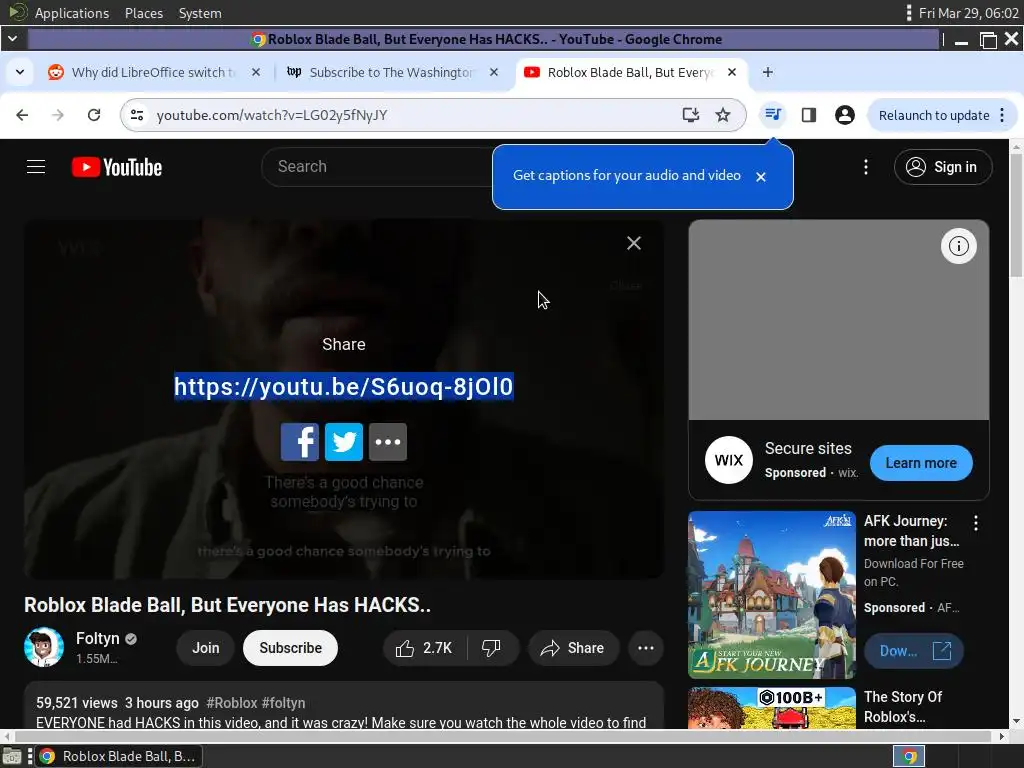The image size is (1024, 768).
Task: Go back in Chrome history
Action: click(x=22, y=115)
